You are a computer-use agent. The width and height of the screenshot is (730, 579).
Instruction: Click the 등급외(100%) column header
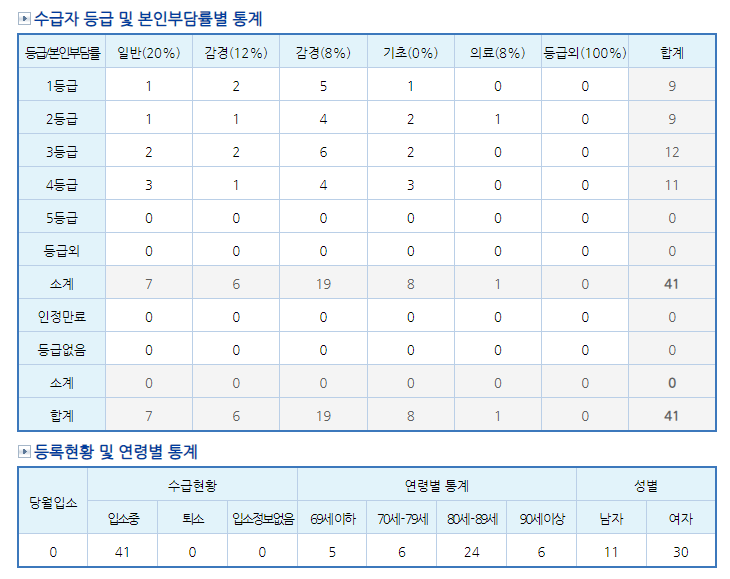pyautogui.click(x=585, y=53)
